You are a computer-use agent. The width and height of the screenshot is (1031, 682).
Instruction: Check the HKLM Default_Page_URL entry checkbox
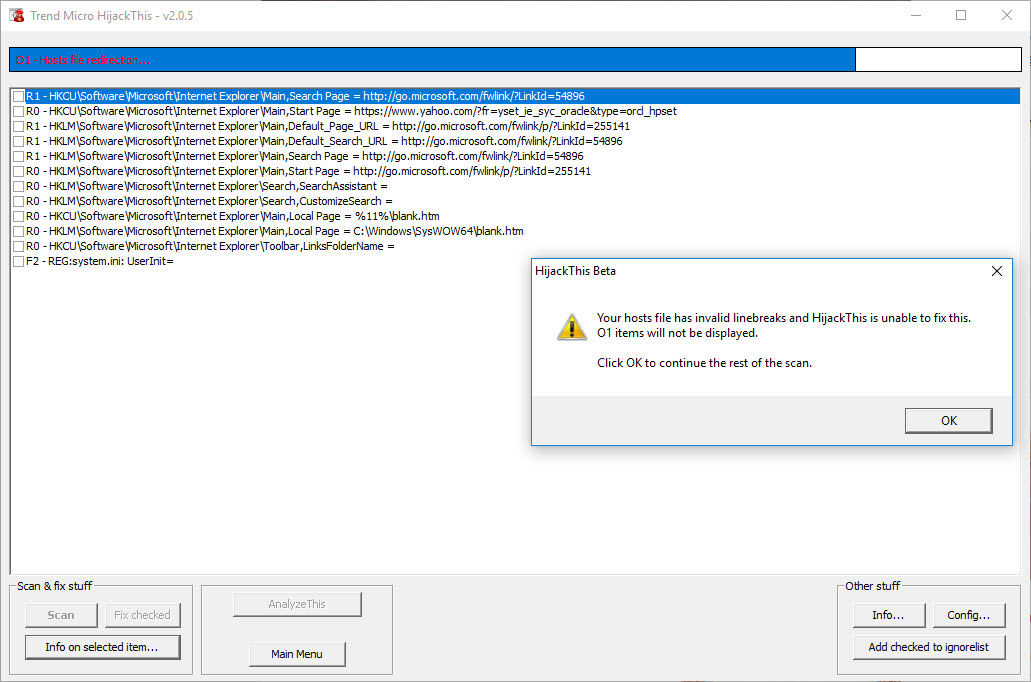click(18, 126)
